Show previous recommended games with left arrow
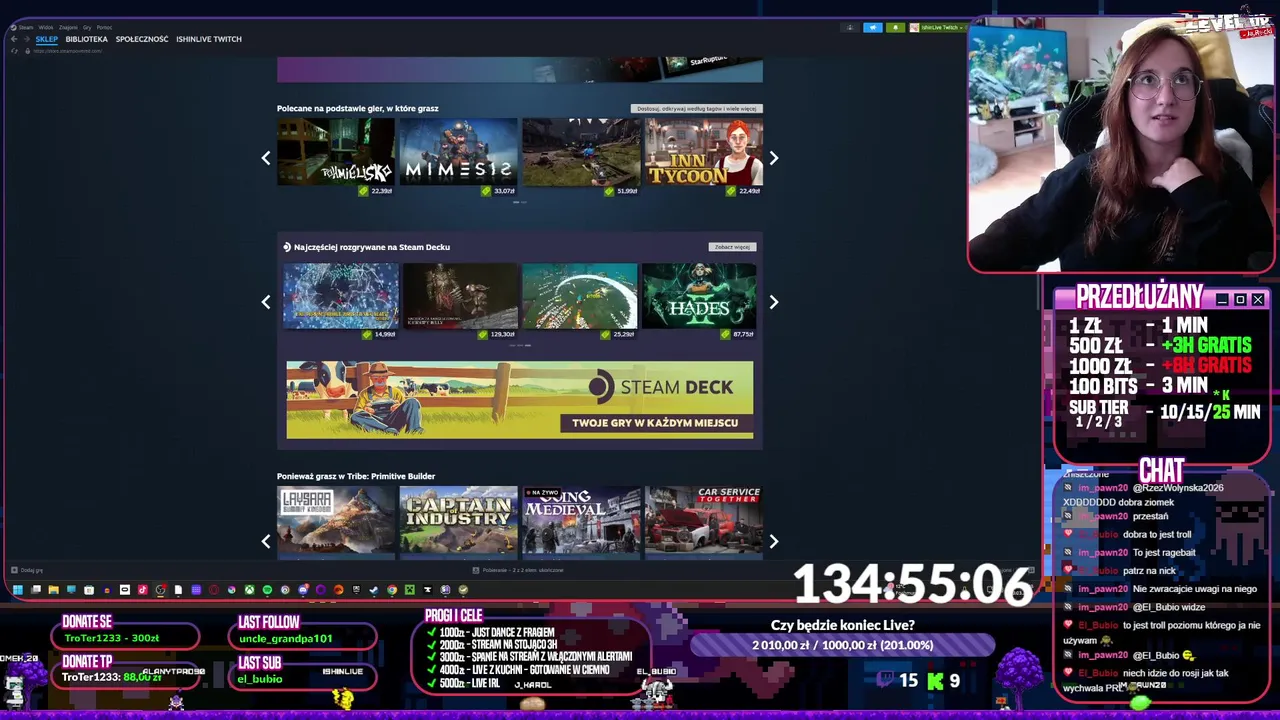Viewport: 1280px width, 720px height. pos(266,158)
